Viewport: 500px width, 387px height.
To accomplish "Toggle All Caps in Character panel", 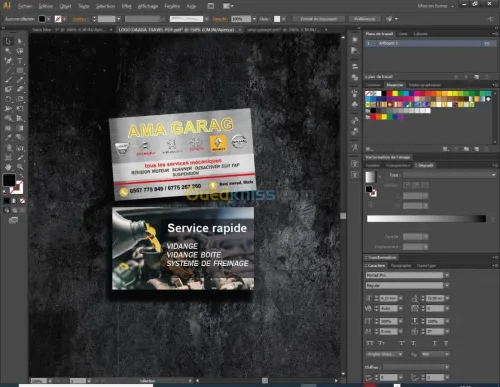I will [x=370, y=343].
